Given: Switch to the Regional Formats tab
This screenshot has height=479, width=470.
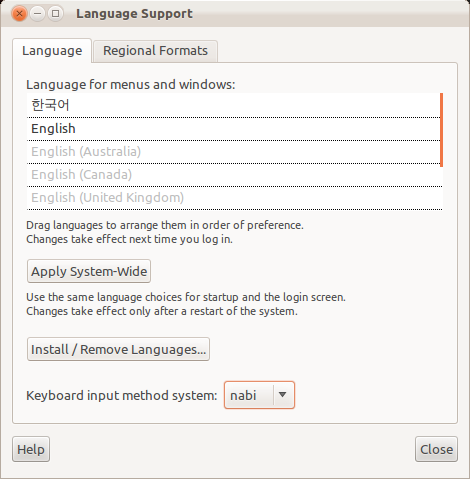Looking at the screenshot, I should (x=155, y=51).
